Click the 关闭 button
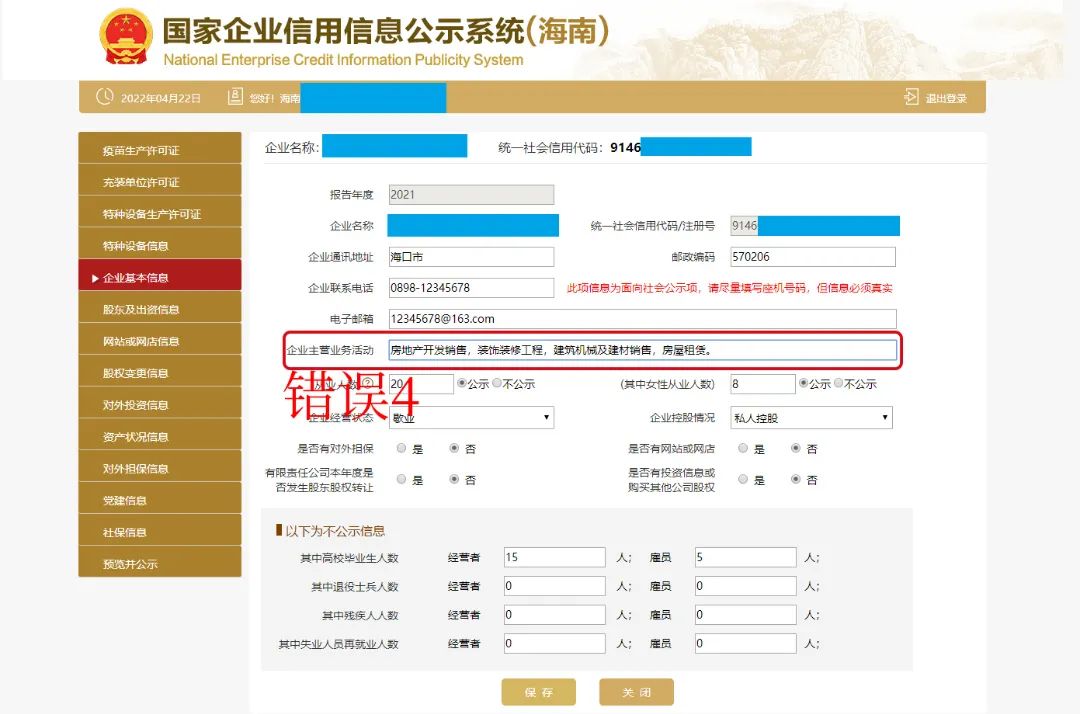The width and height of the screenshot is (1080, 714). [x=636, y=692]
